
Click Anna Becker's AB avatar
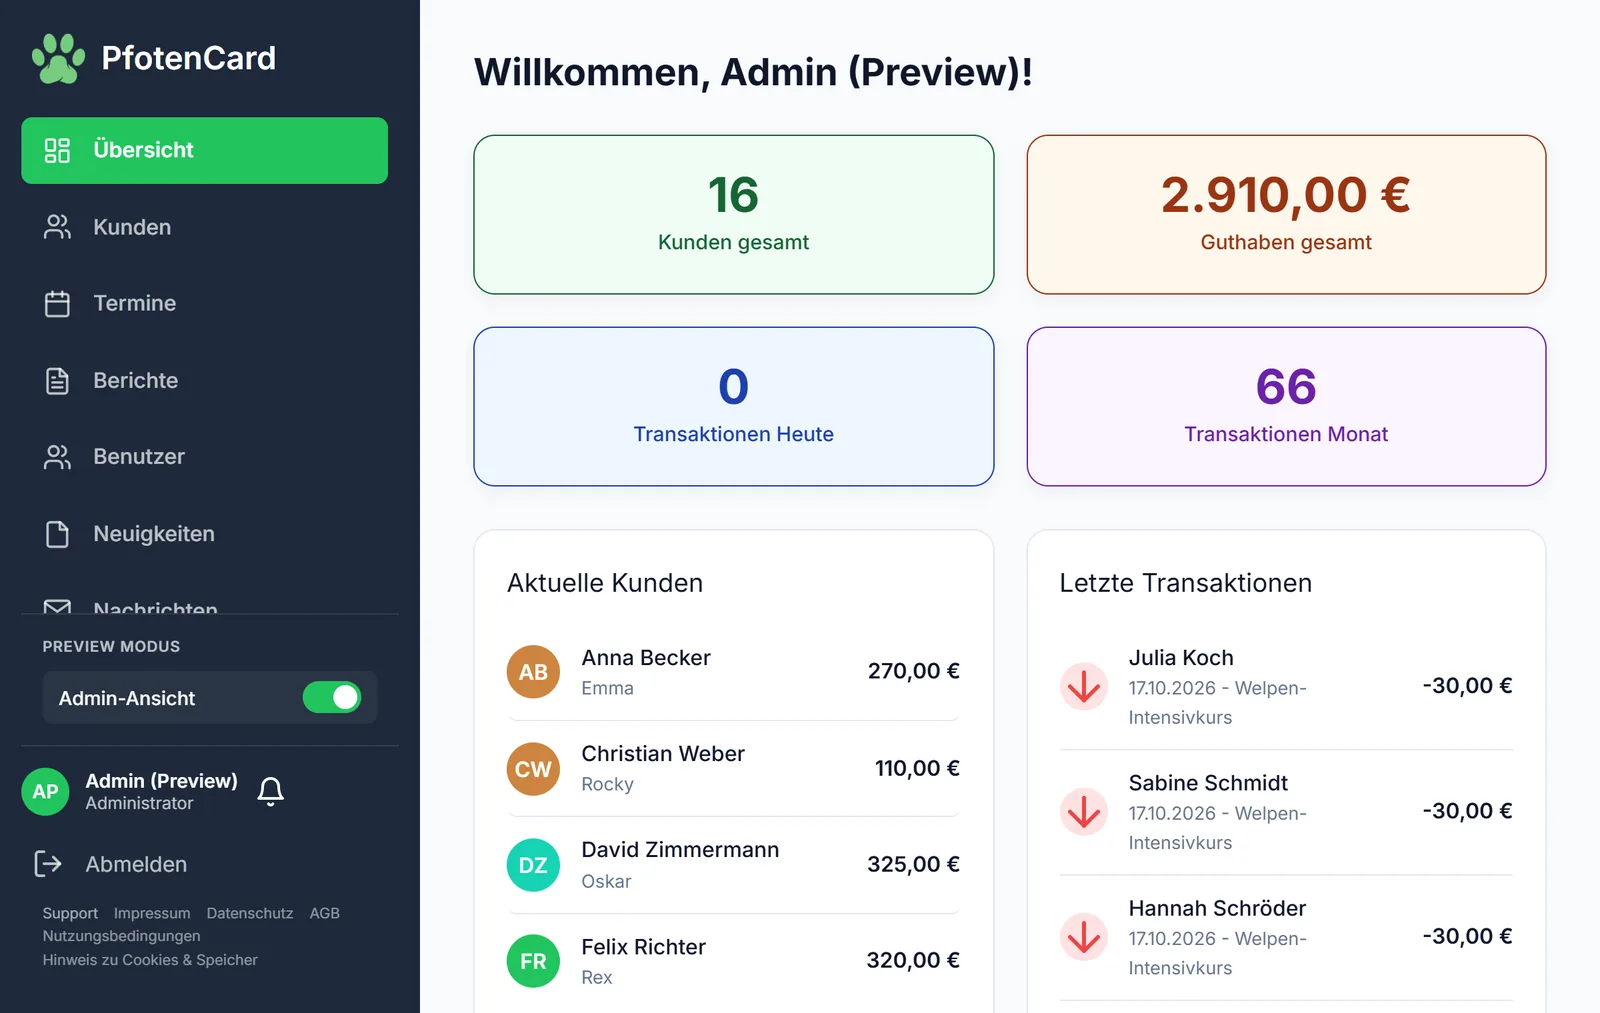point(533,672)
